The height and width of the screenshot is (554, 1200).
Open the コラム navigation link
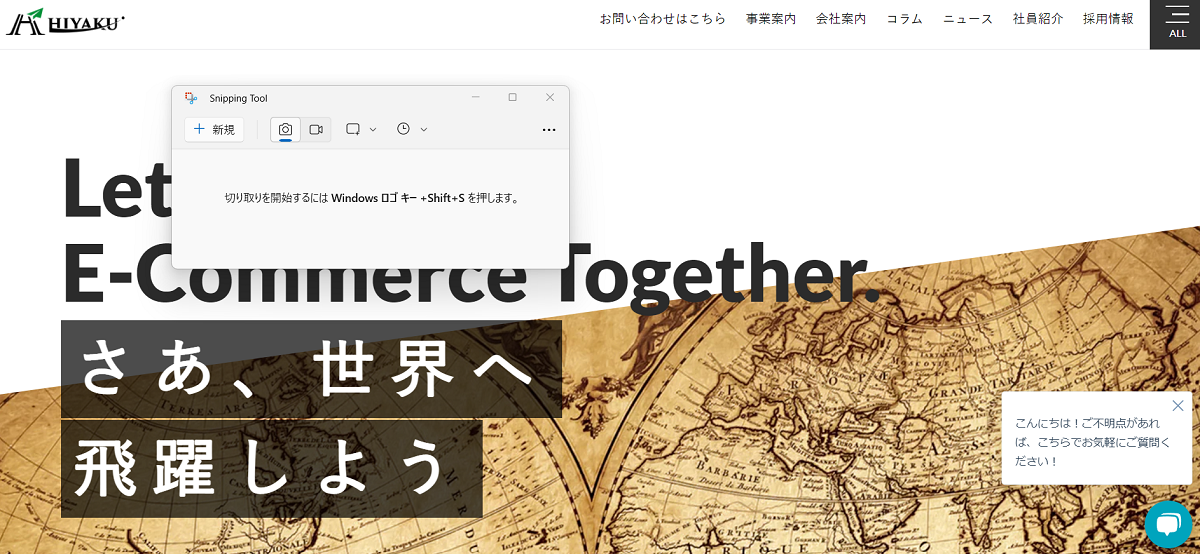(x=904, y=19)
